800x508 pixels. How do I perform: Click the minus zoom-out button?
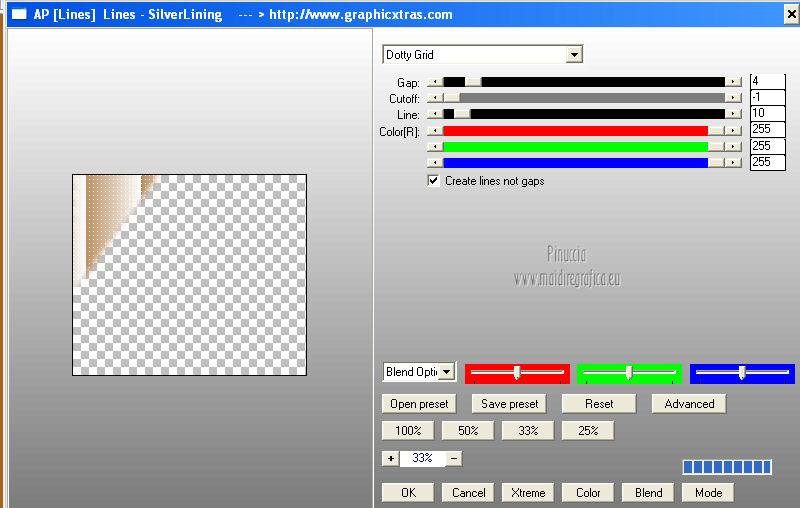pos(454,458)
